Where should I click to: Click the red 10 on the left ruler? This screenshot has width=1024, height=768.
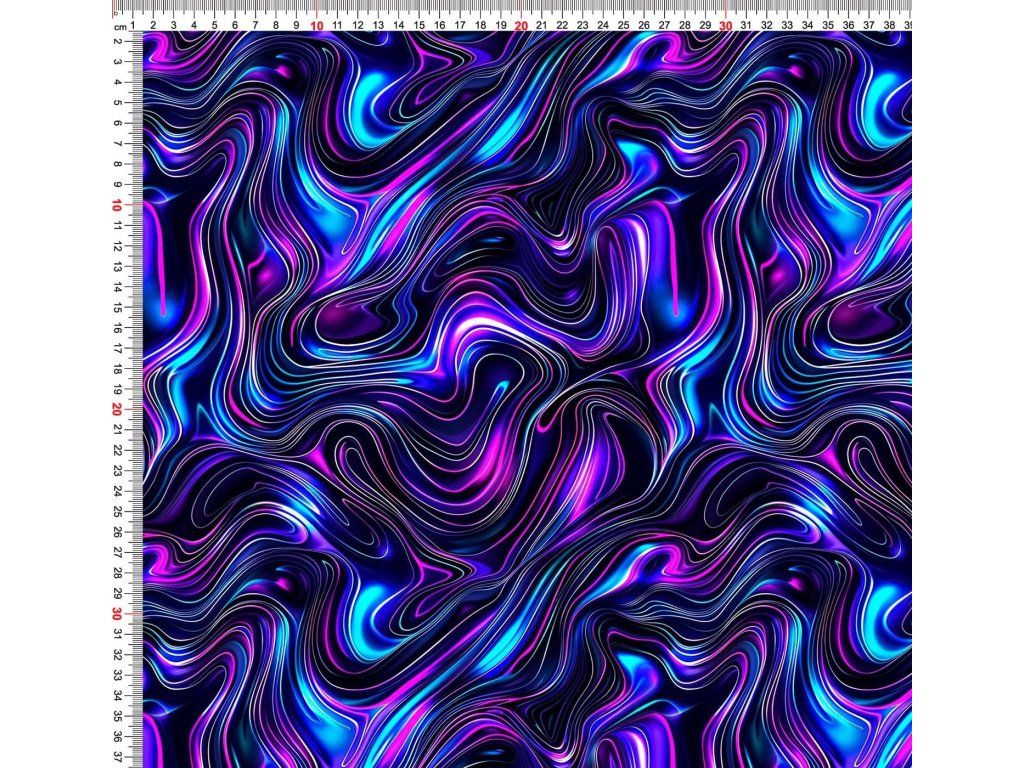coord(117,205)
